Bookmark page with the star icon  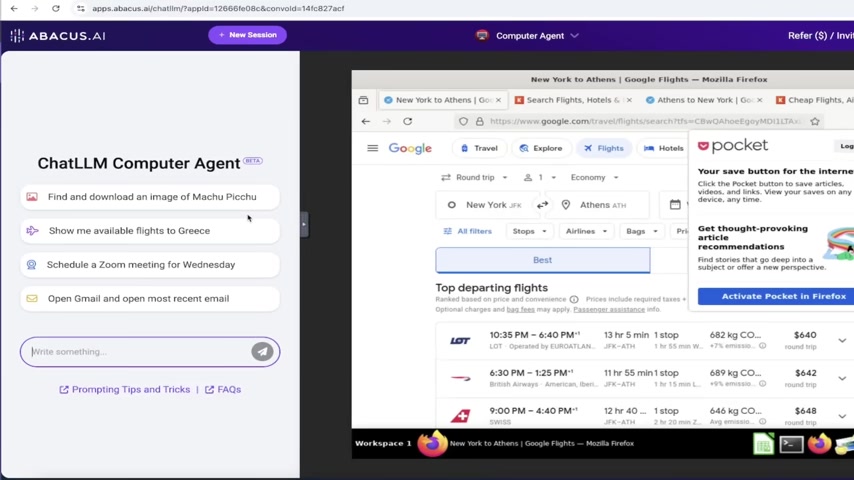[815, 121]
